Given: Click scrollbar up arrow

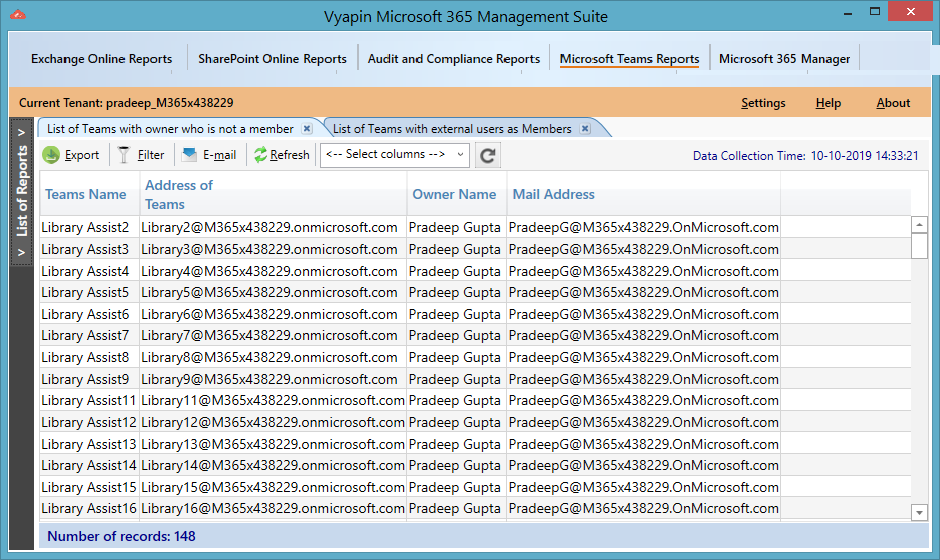Looking at the screenshot, I should 919,225.
